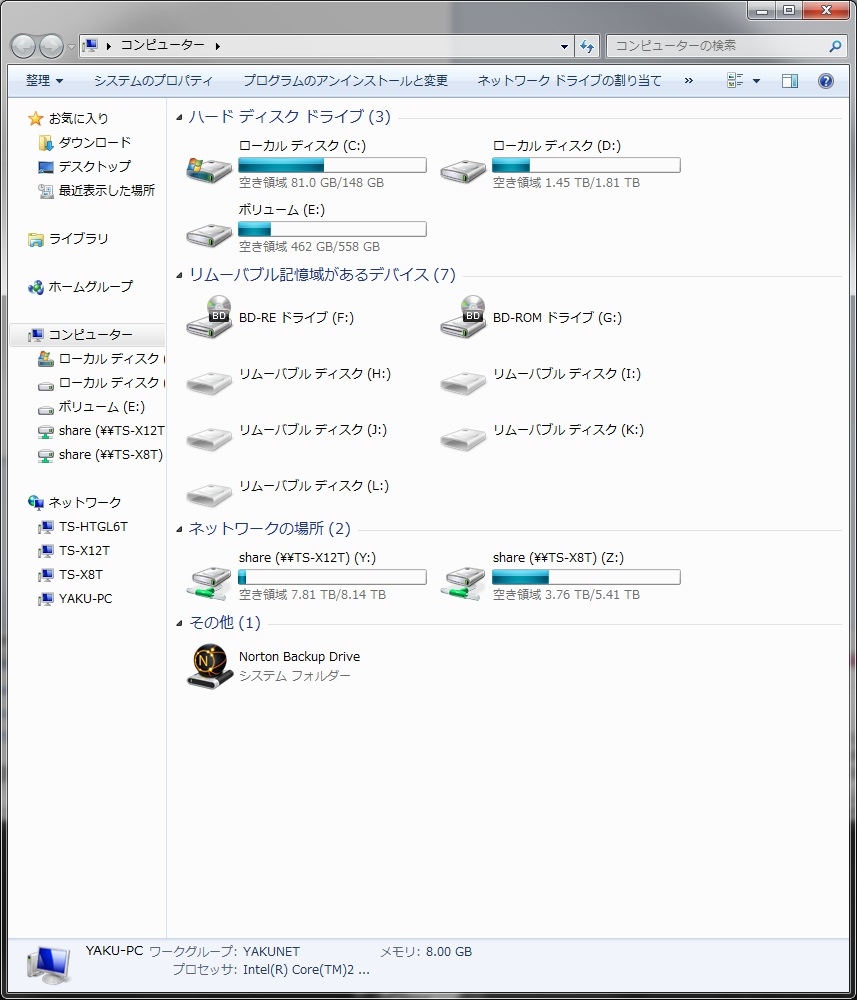Click the computer icon in address bar
Image resolution: width=857 pixels, height=1000 pixels.
(x=91, y=45)
